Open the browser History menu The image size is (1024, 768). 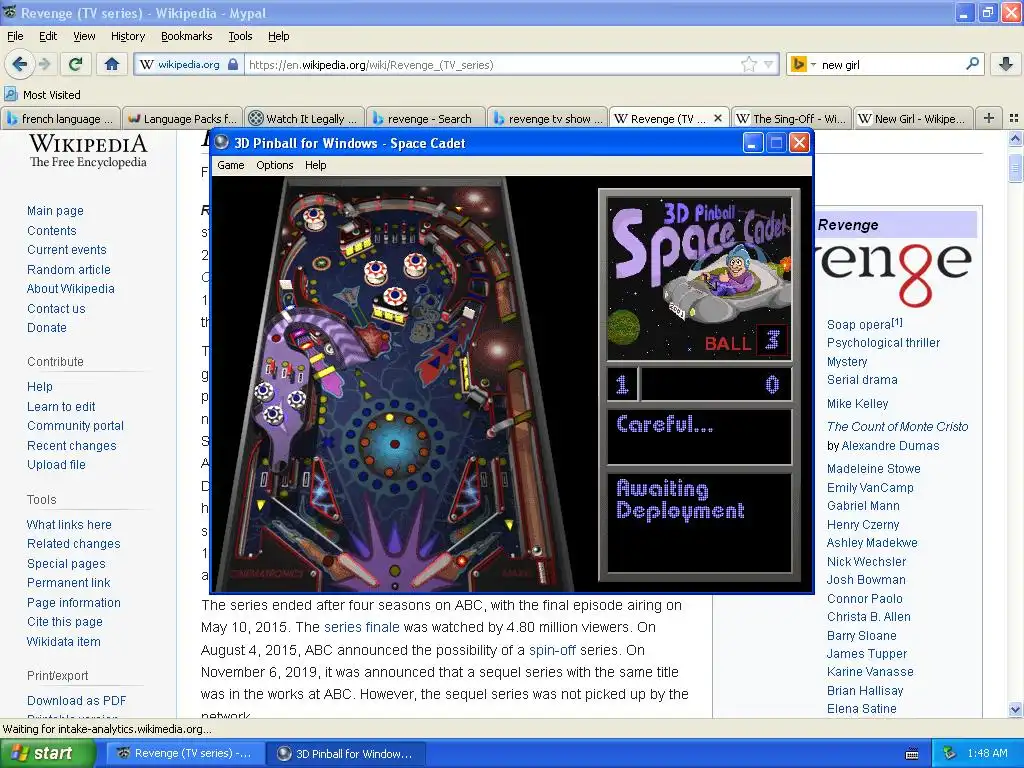coord(128,36)
